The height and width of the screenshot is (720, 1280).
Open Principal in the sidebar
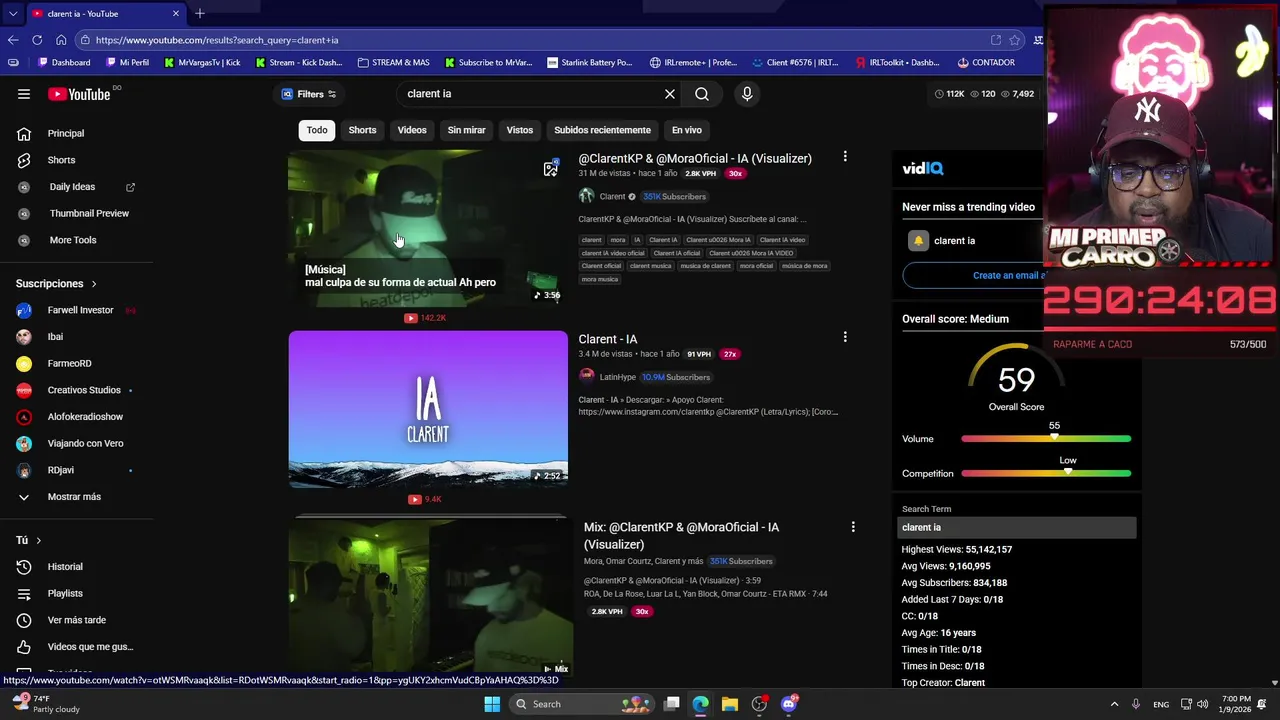[x=66, y=133]
